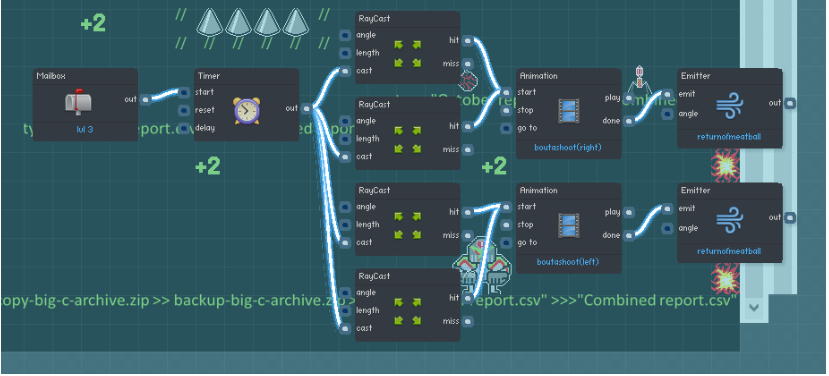Image resolution: width=829 pixels, height=376 pixels.
Task: Click the play output port of boutashoot(right)
Action: click(629, 98)
